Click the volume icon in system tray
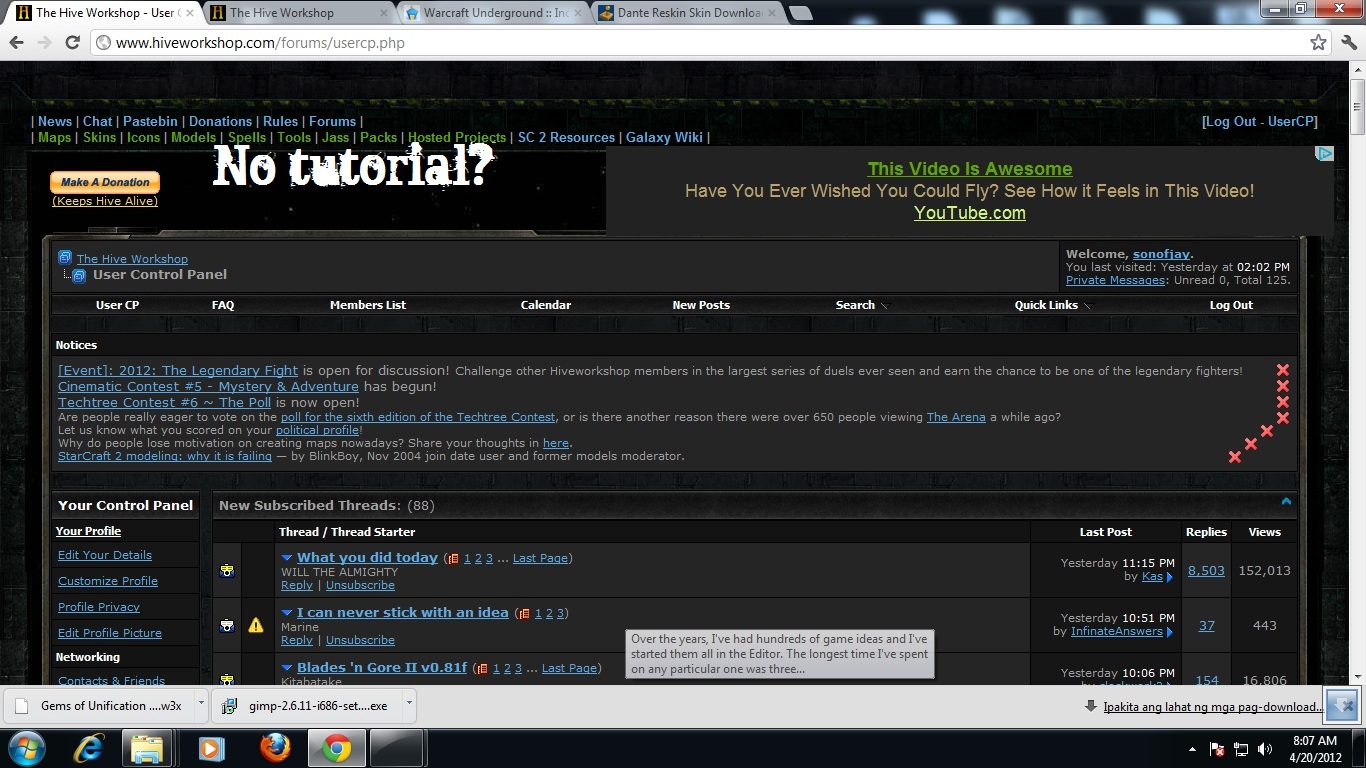 click(x=1265, y=749)
